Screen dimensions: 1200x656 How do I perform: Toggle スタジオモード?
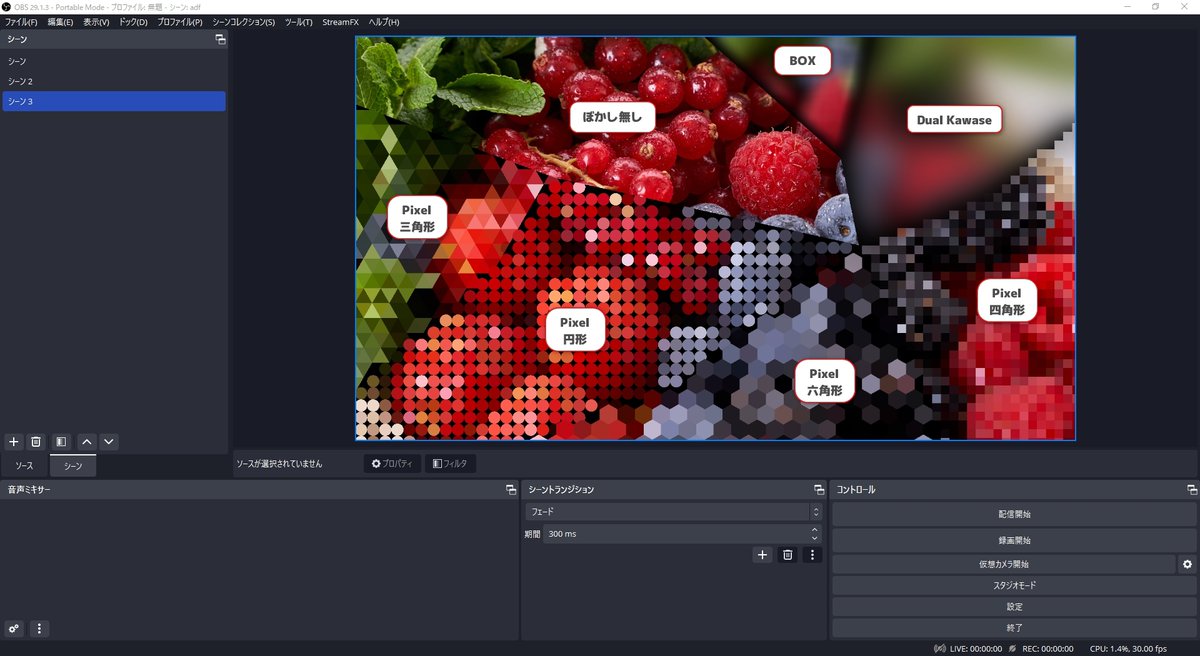(x=1014, y=585)
